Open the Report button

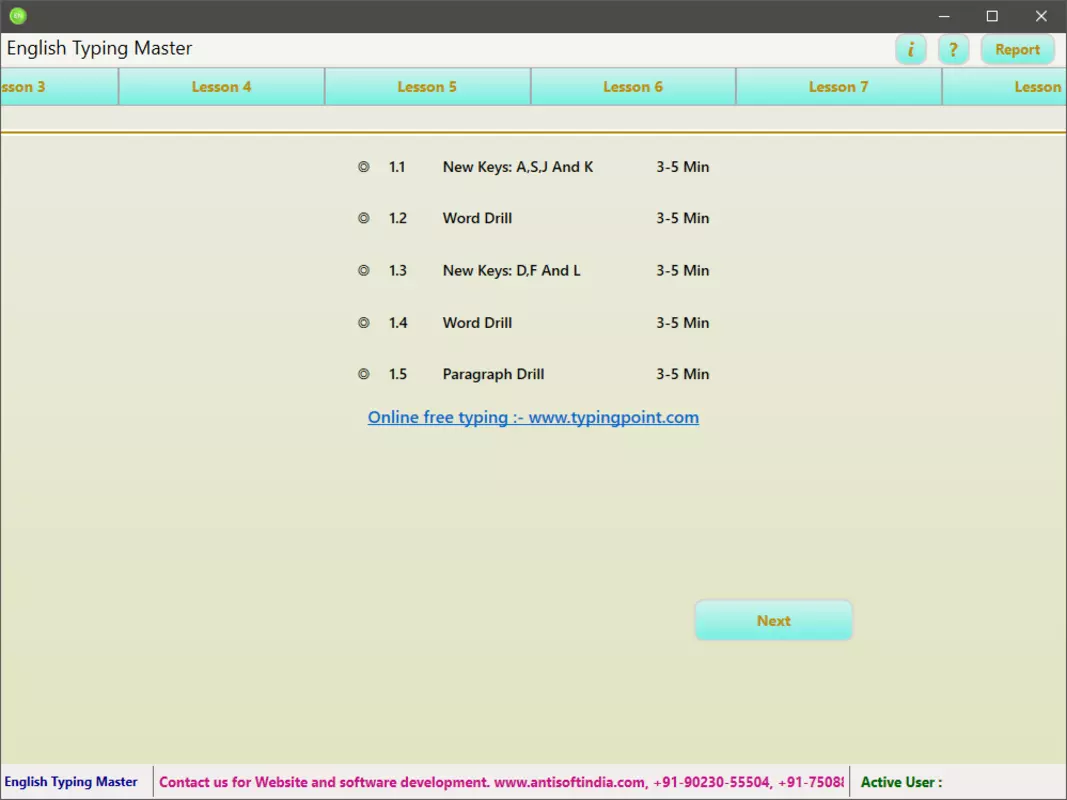[1017, 50]
